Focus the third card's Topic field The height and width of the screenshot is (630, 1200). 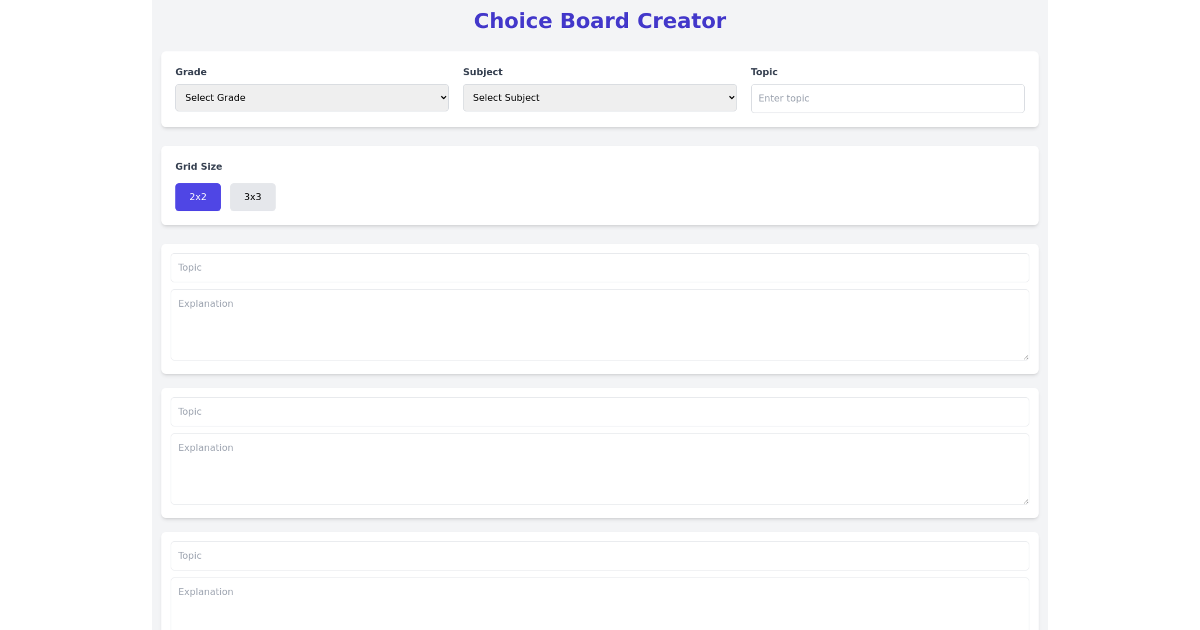[598, 556]
